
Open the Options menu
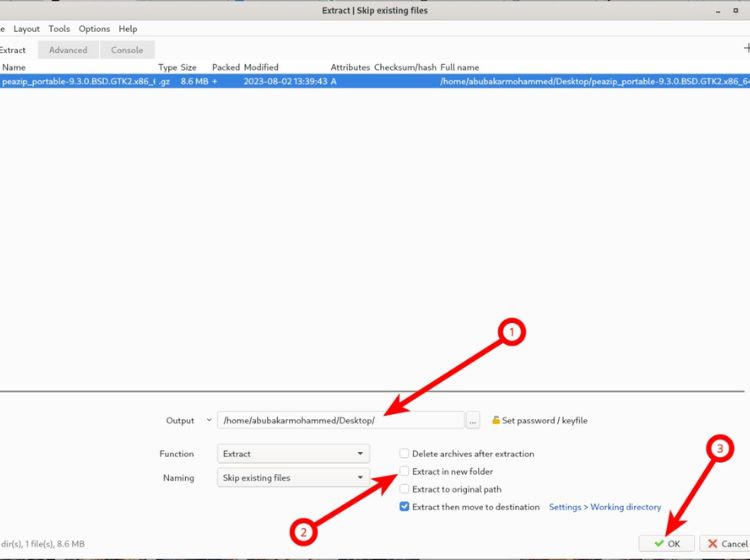94,29
